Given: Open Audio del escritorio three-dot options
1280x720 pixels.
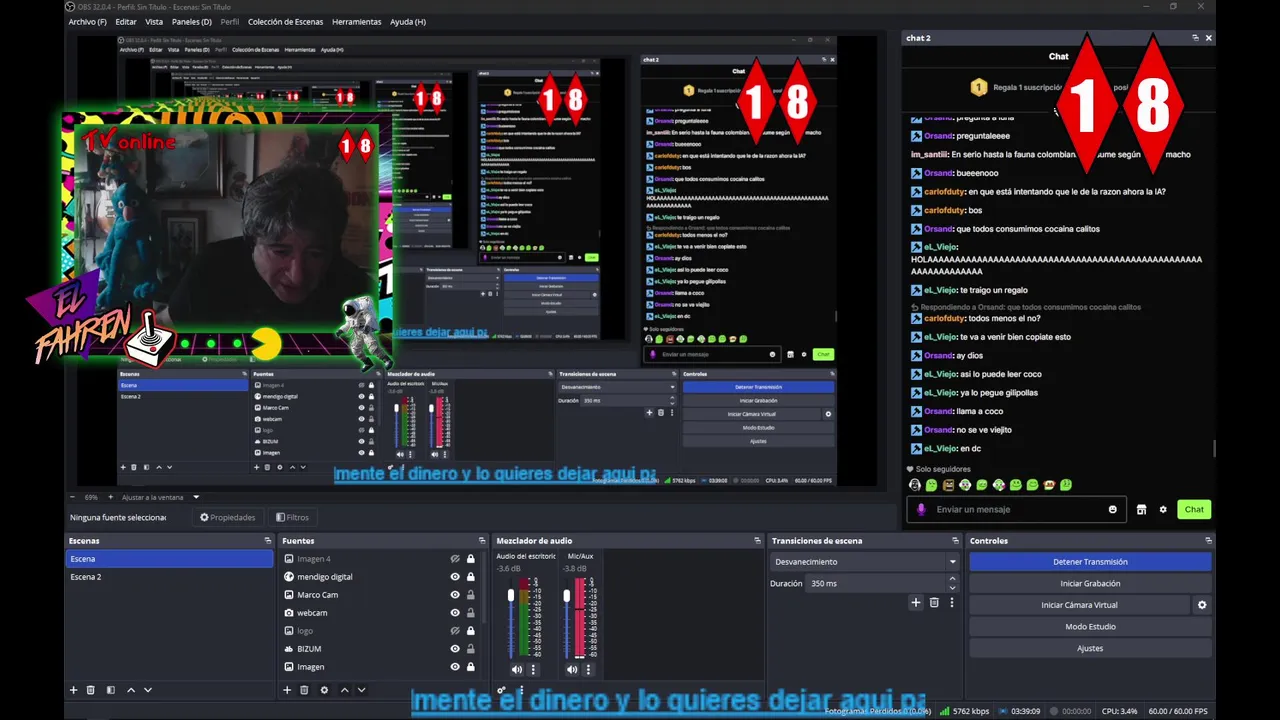Looking at the screenshot, I should [x=533, y=670].
